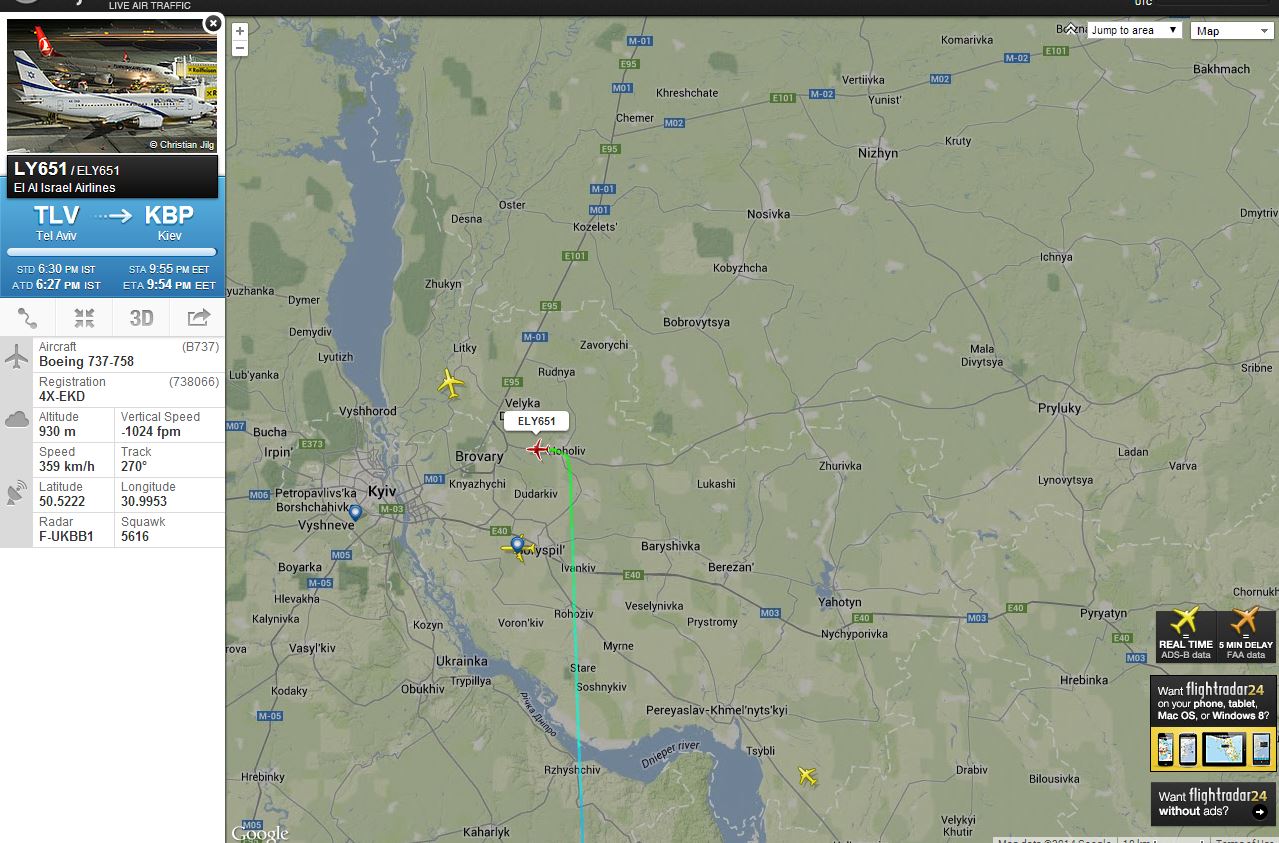Open the Jump to area dropdown
The width and height of the screenshot is (1279, 843).
(x=1135, y=31)
